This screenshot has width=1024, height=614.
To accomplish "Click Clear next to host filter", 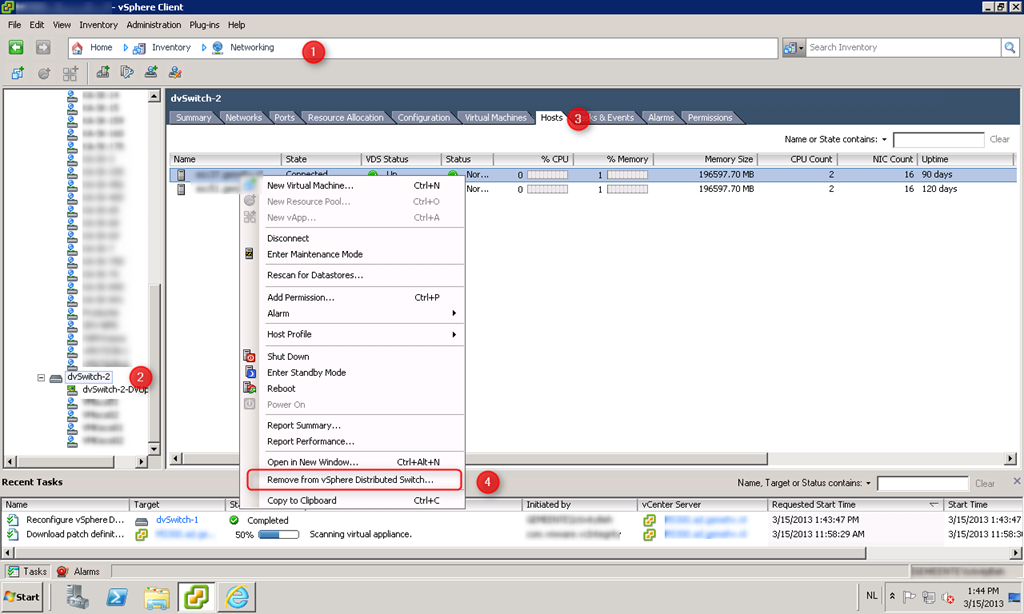I will coord(999,139).
